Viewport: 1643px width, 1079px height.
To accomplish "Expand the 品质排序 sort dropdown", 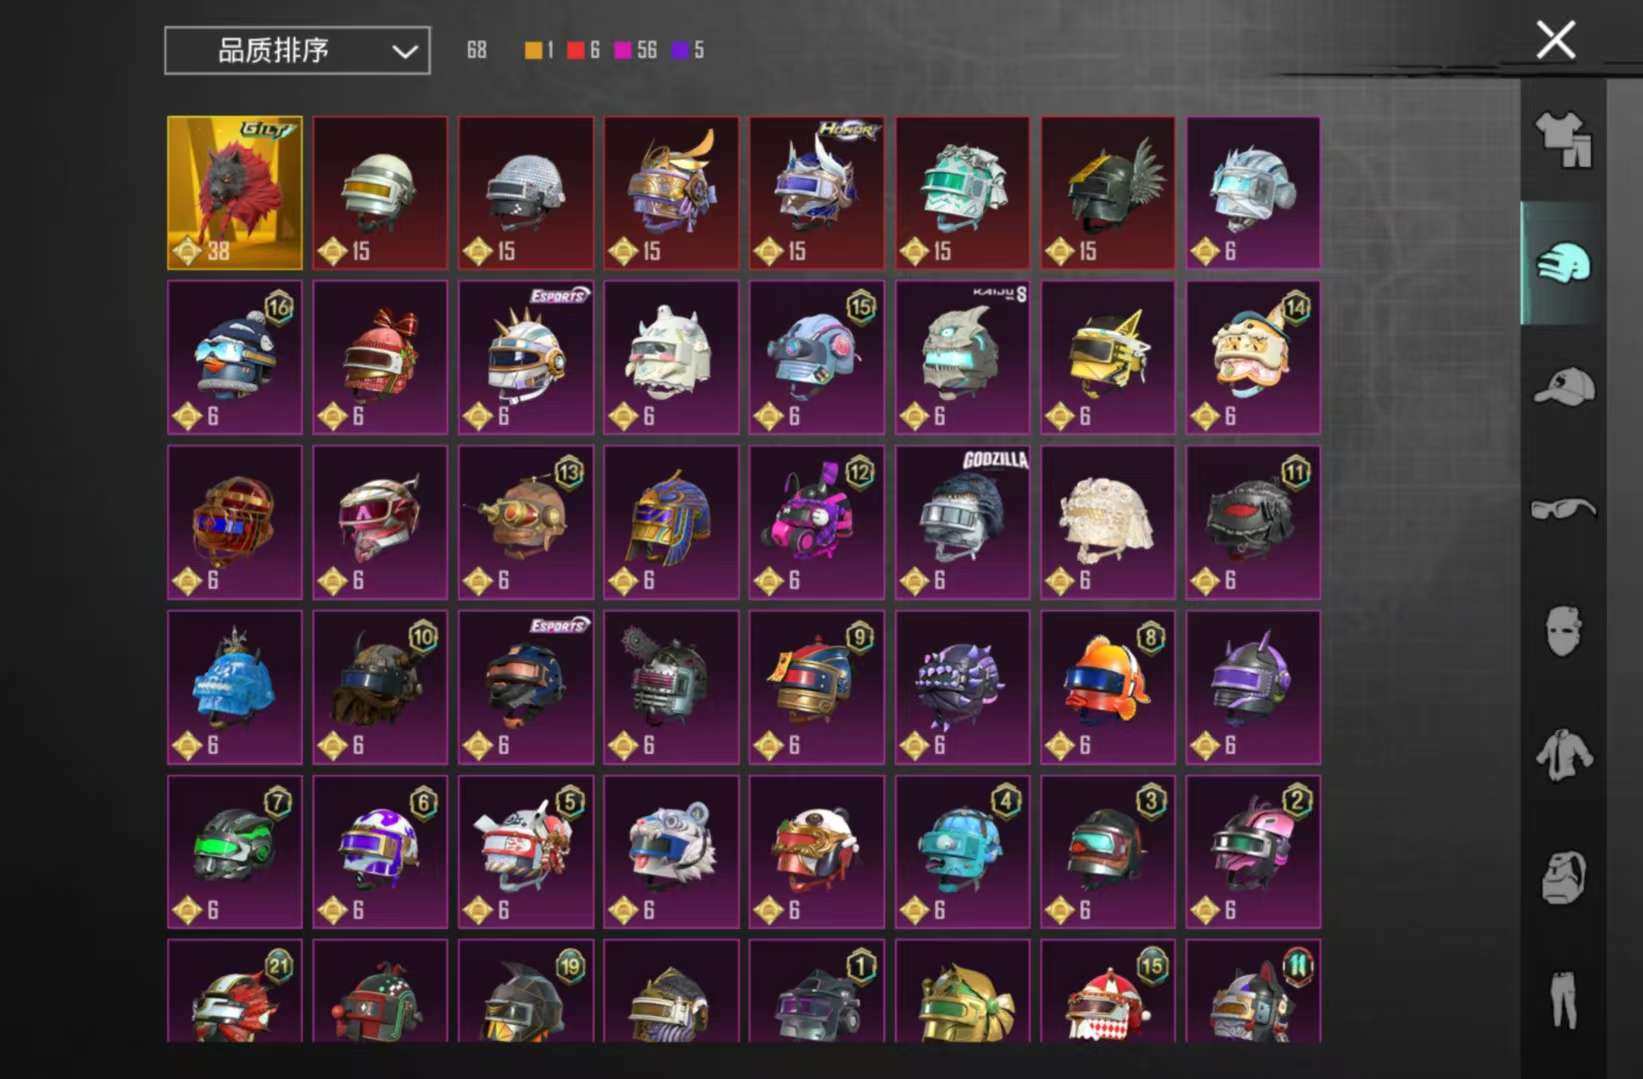I will click(x=297, y=50).
